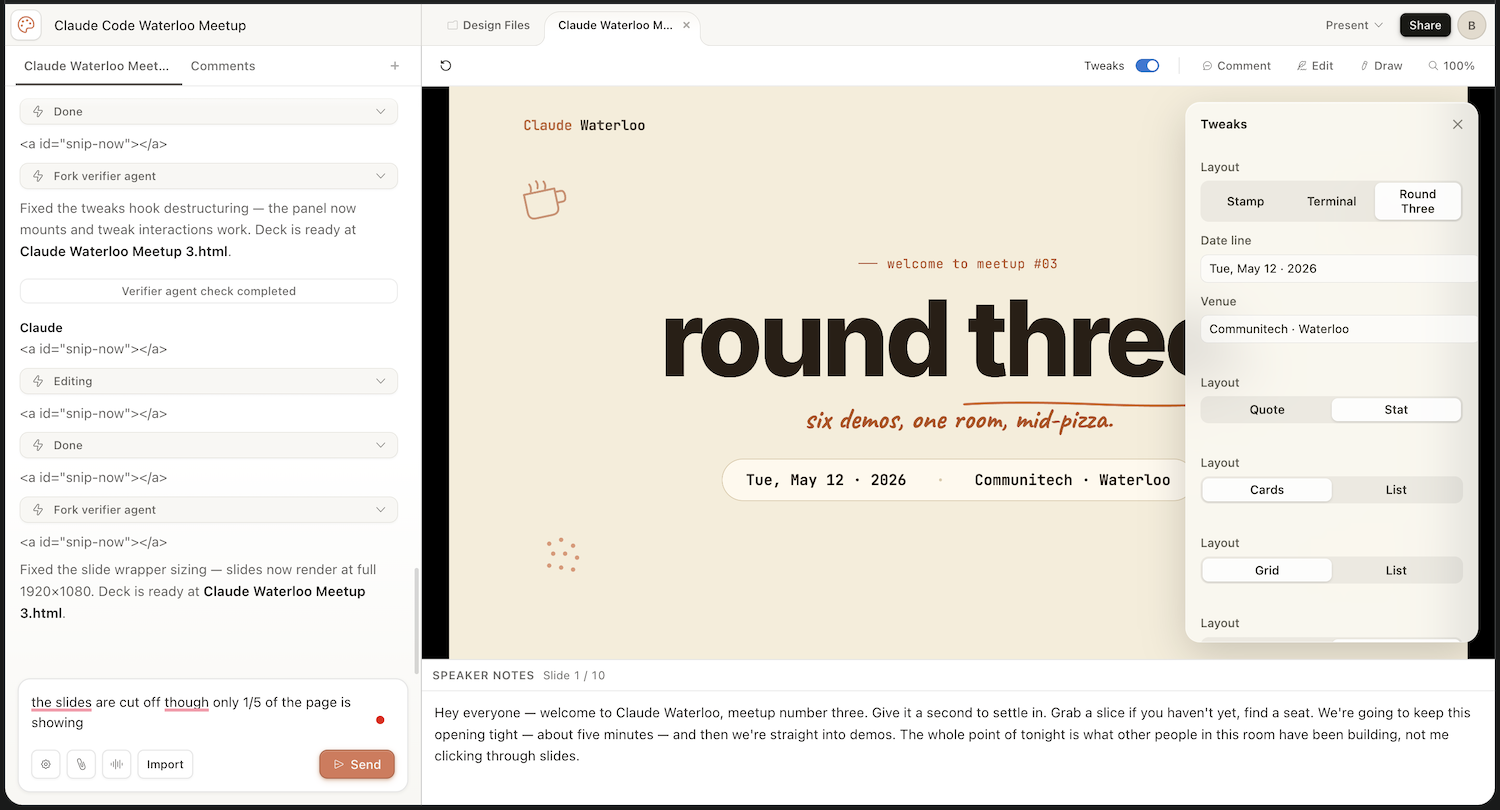Click the Slide 1 / 10 counter

click(574, 676)
